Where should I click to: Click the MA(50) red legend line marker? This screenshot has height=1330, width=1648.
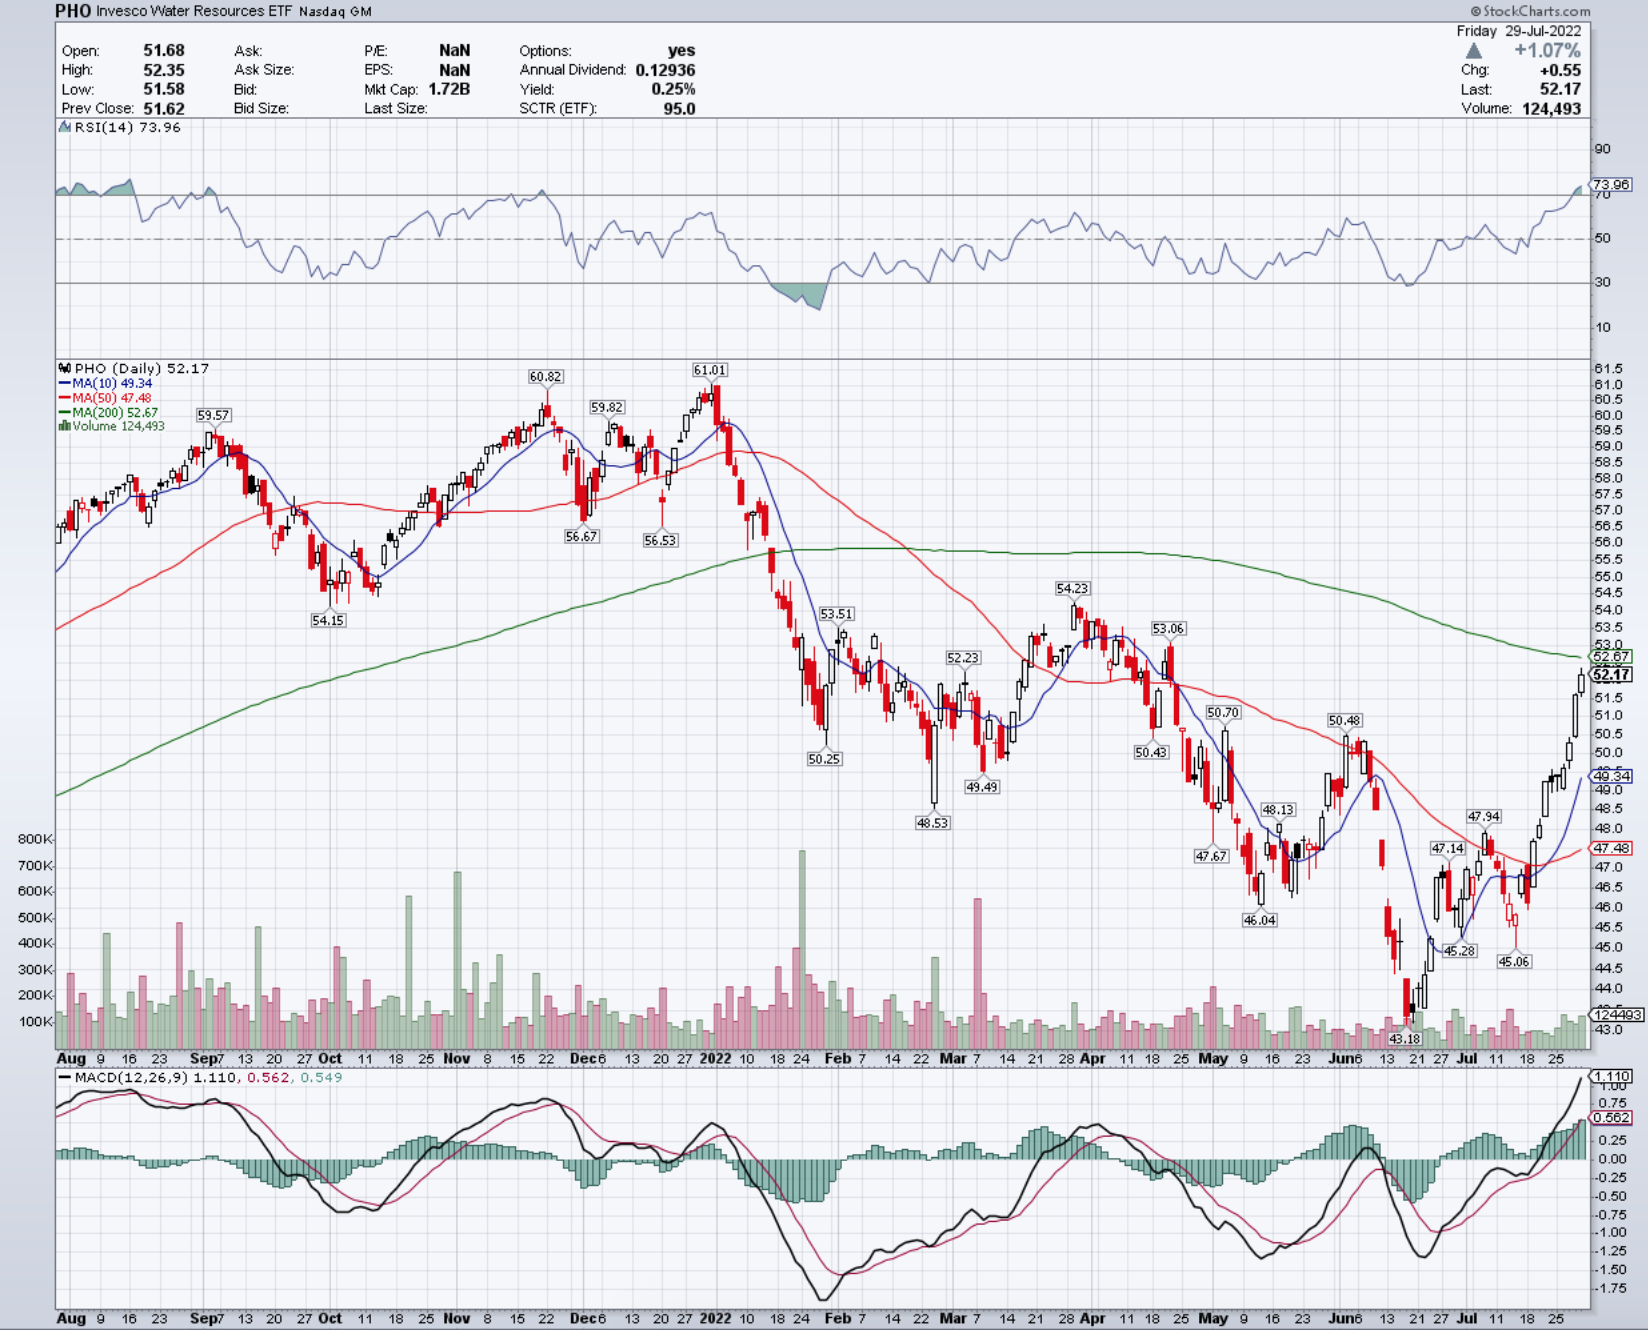[65, 398]
